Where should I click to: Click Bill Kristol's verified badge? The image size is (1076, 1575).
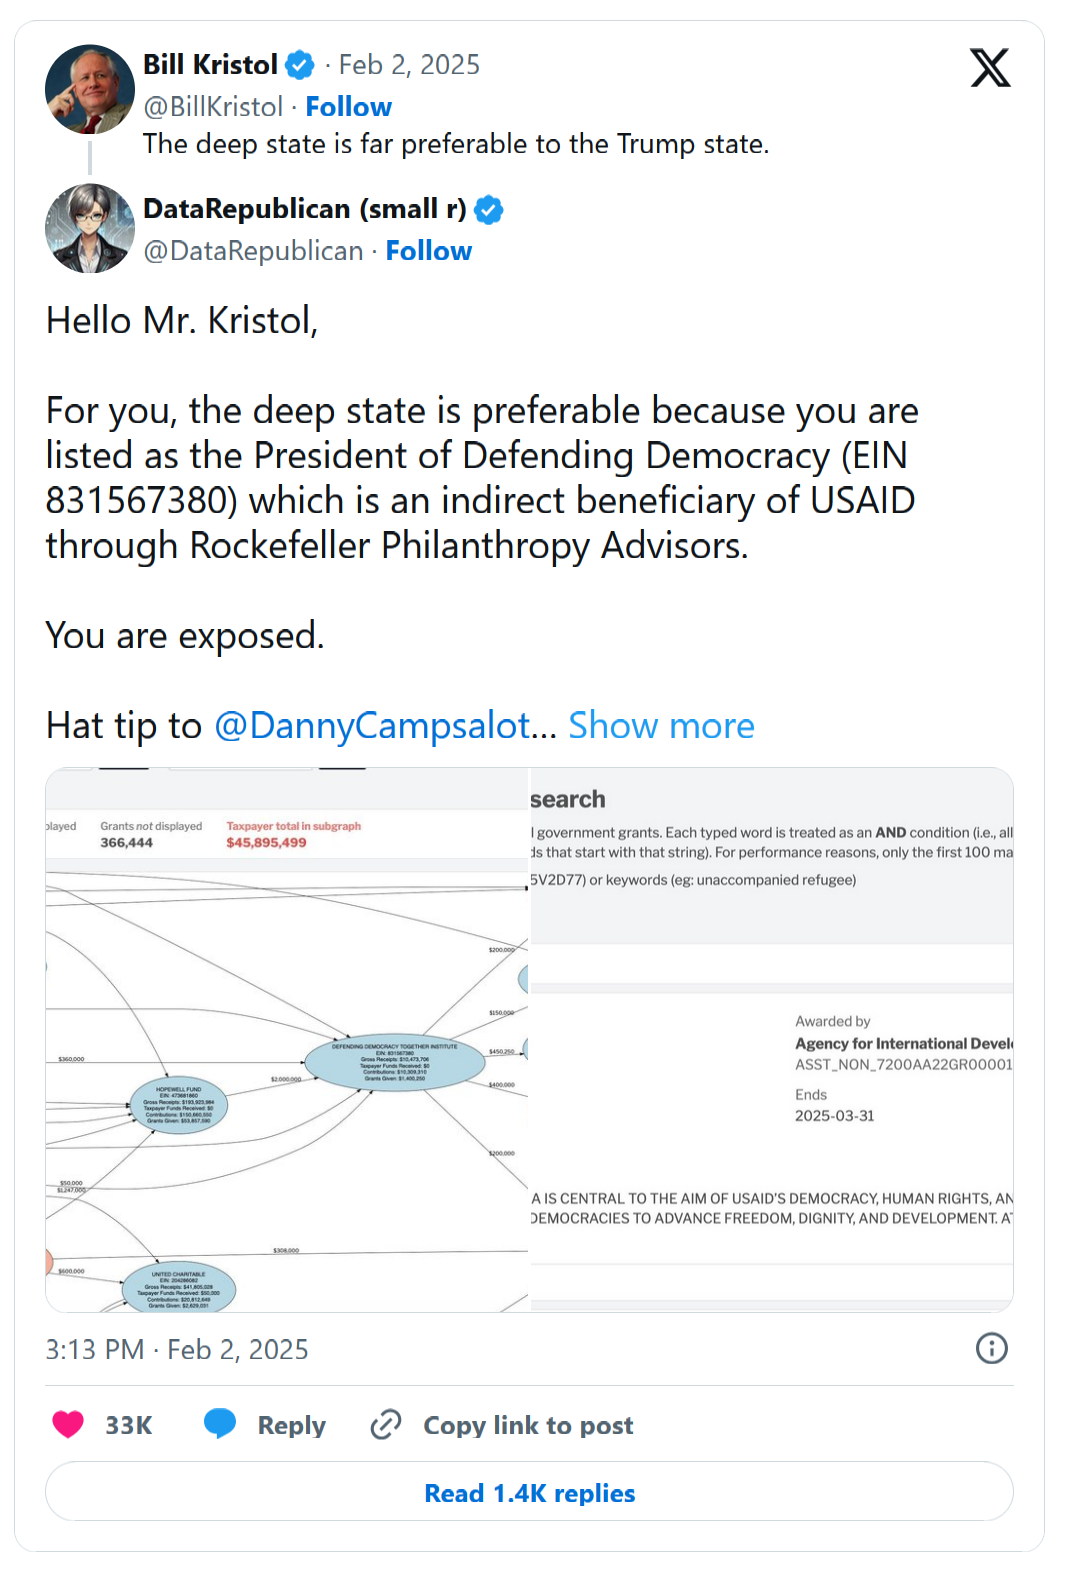300,65
